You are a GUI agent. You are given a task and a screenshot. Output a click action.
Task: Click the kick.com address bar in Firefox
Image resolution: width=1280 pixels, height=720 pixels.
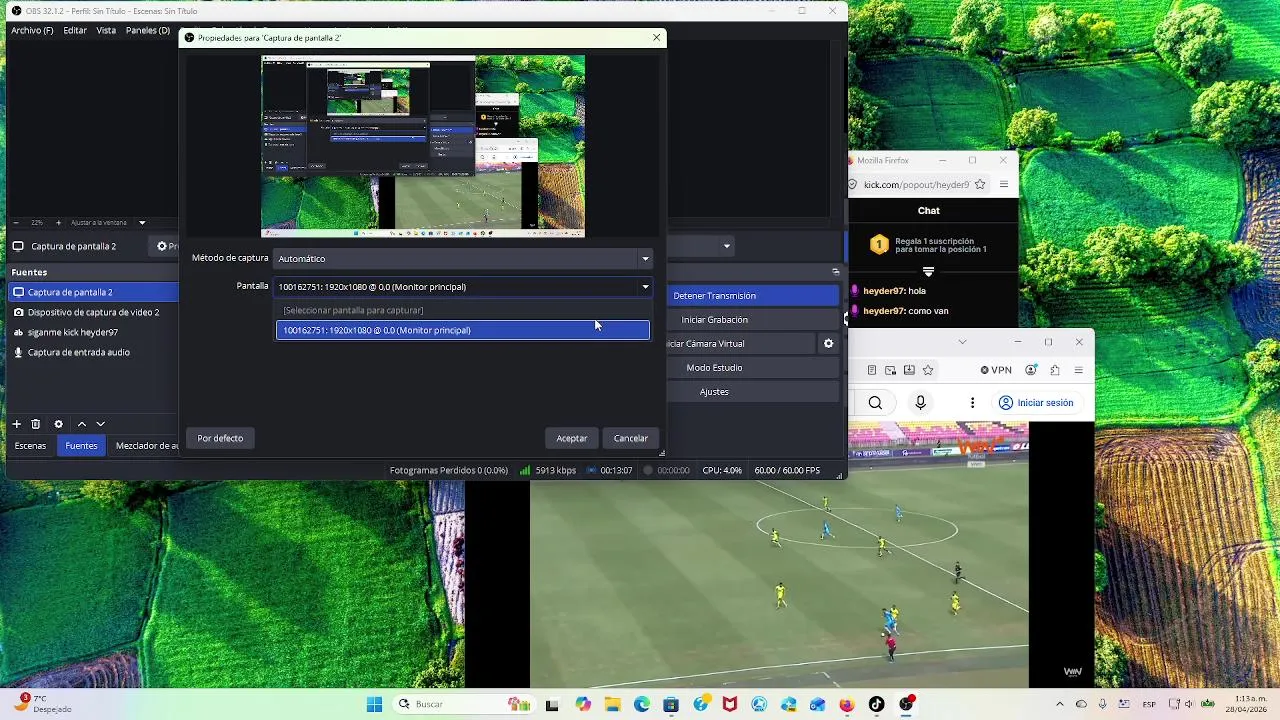[x=916, y=184]
